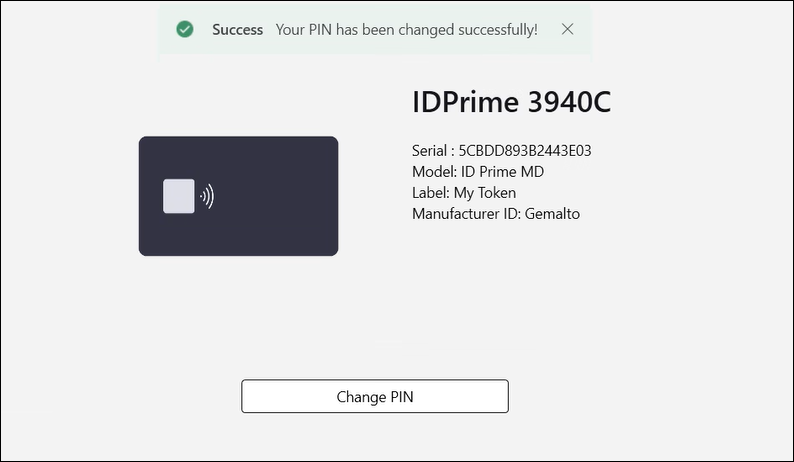Click the IDPrime 3940C heading
Screen dimensions: 794x462
[x=511, y=102]
